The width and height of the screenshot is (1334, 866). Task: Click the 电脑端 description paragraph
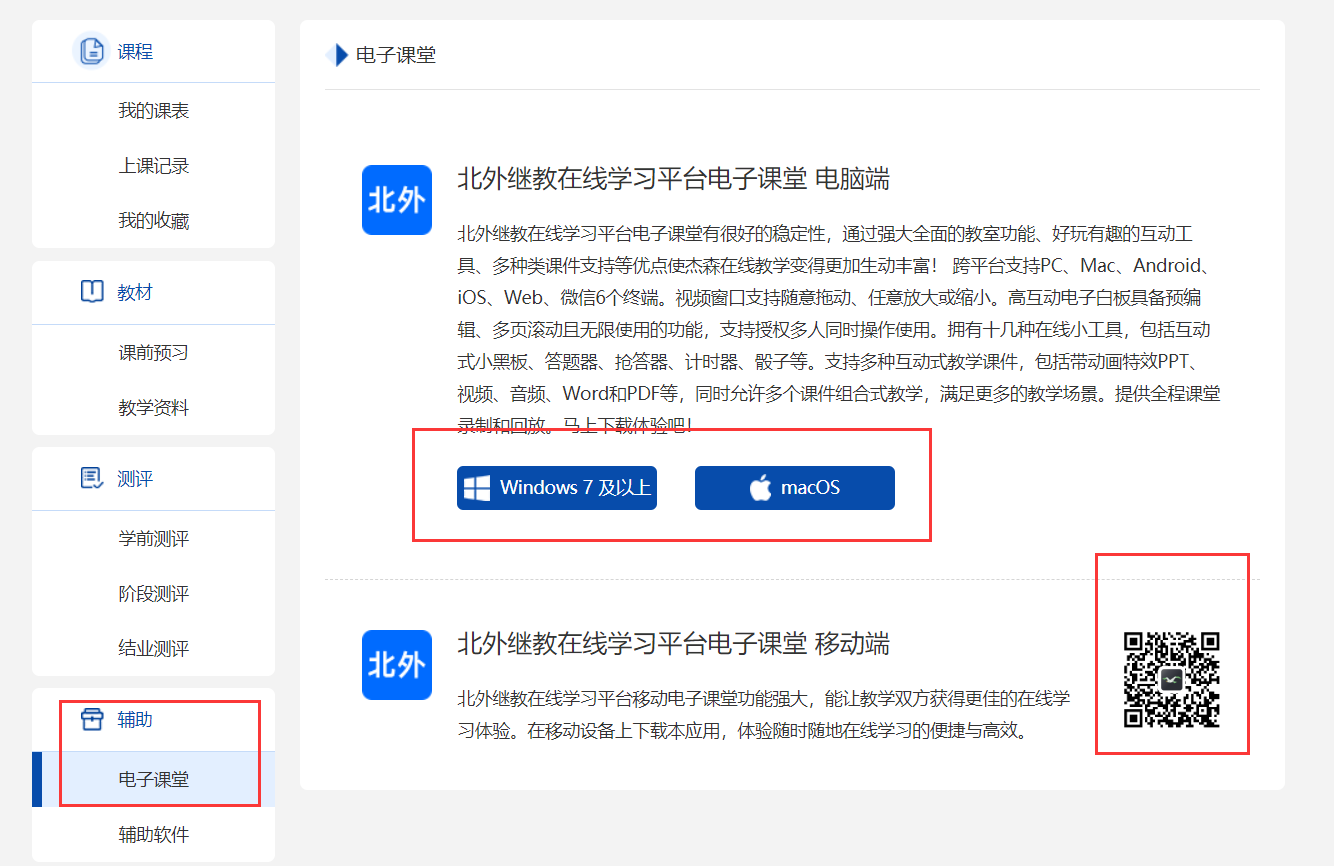point(839,330)
